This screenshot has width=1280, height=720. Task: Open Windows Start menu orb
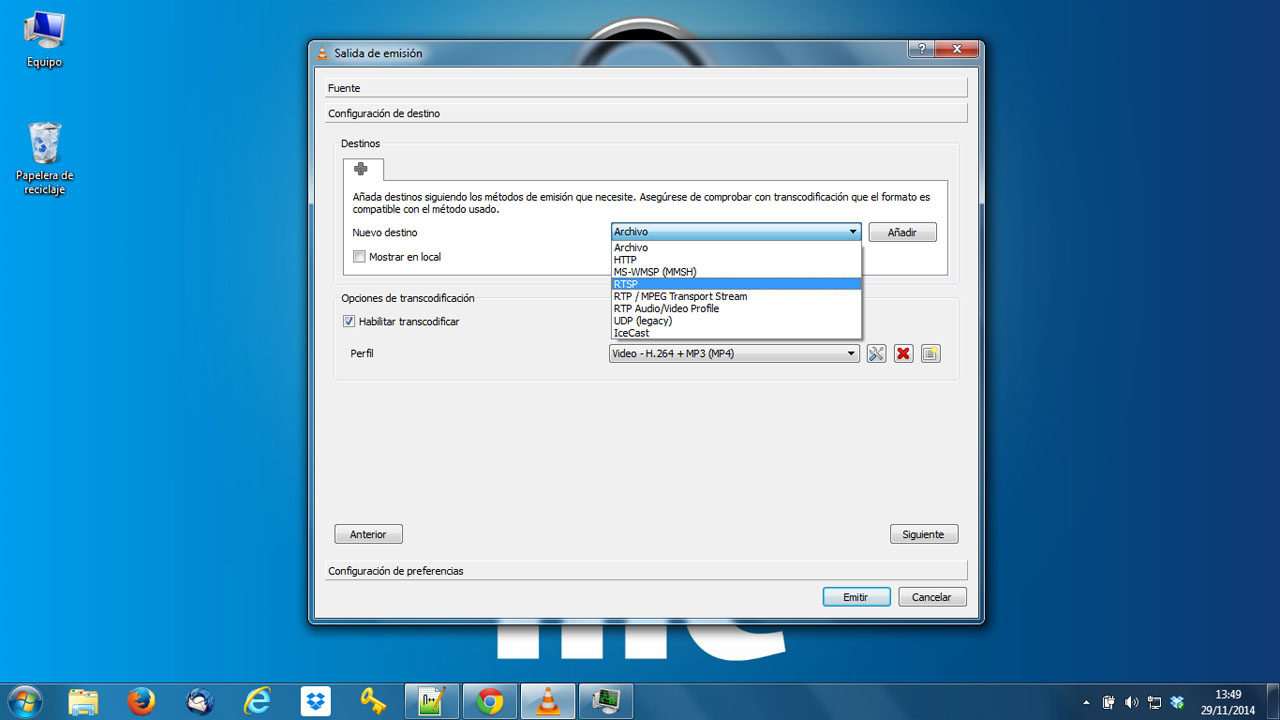[24, 702]
